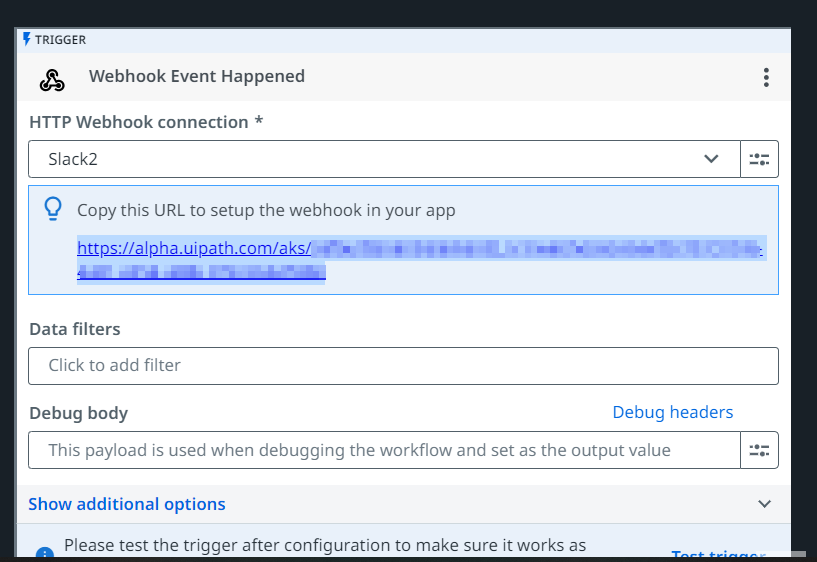This screenshot has height=562, width=817.
Task: Click the alpha.uipath.com webhook URL
Action: click(x=420, y=259)
